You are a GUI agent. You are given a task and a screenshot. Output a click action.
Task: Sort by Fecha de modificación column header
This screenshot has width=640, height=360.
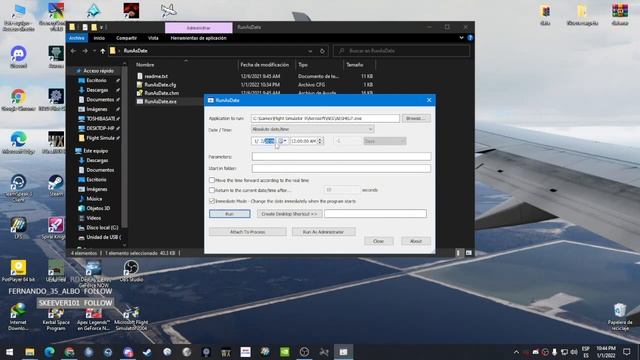pos(264,65)
